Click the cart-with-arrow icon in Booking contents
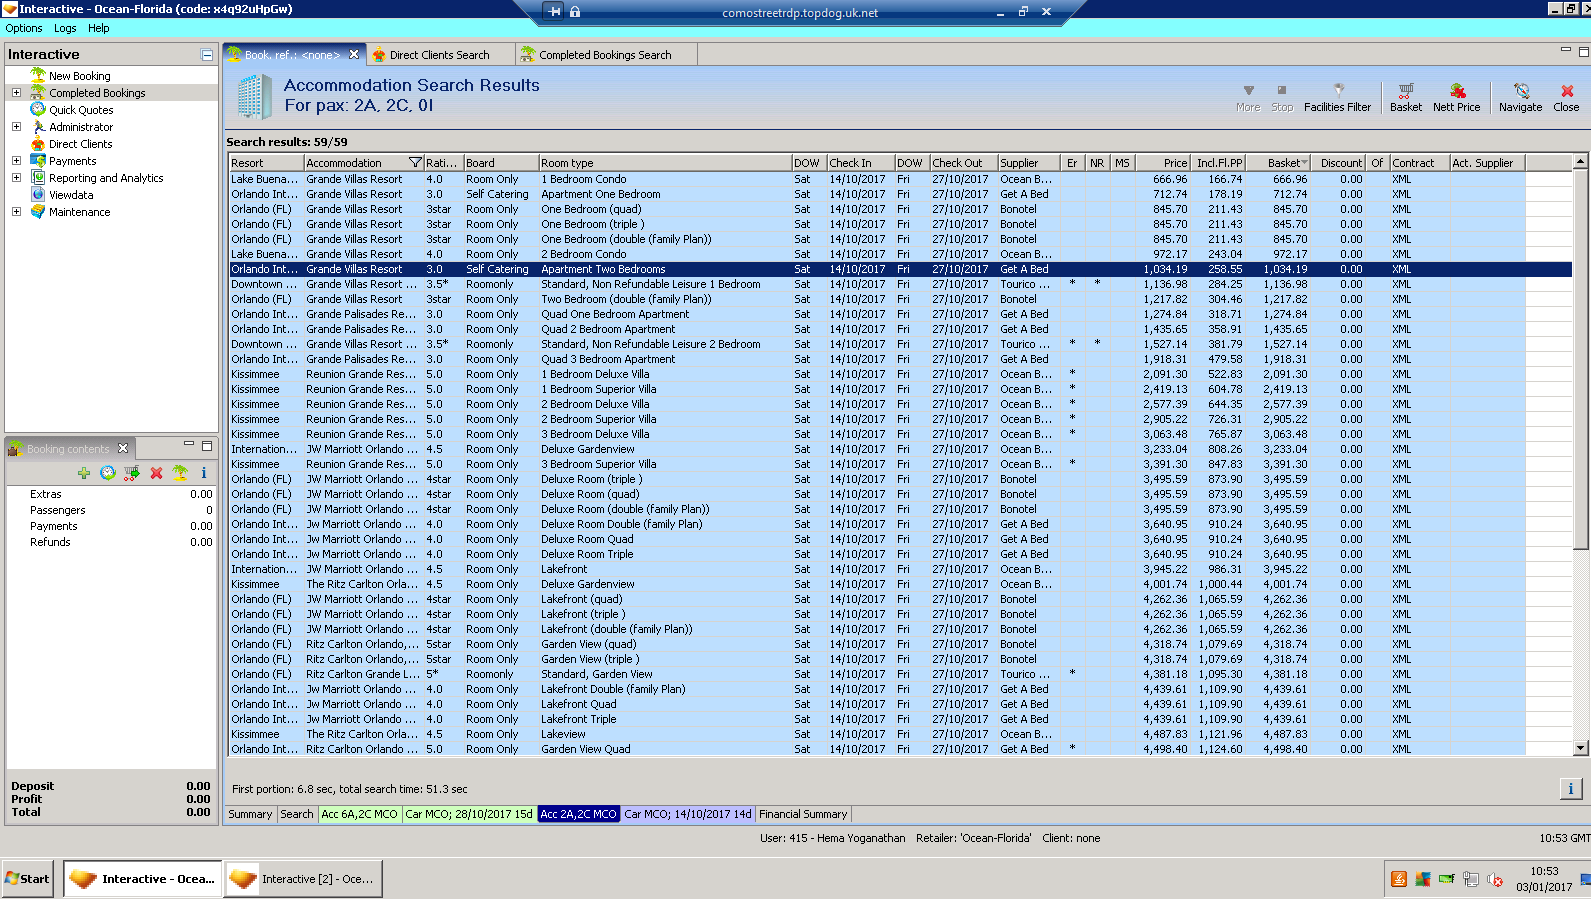1591x899 pixels. tap(131, 473)
